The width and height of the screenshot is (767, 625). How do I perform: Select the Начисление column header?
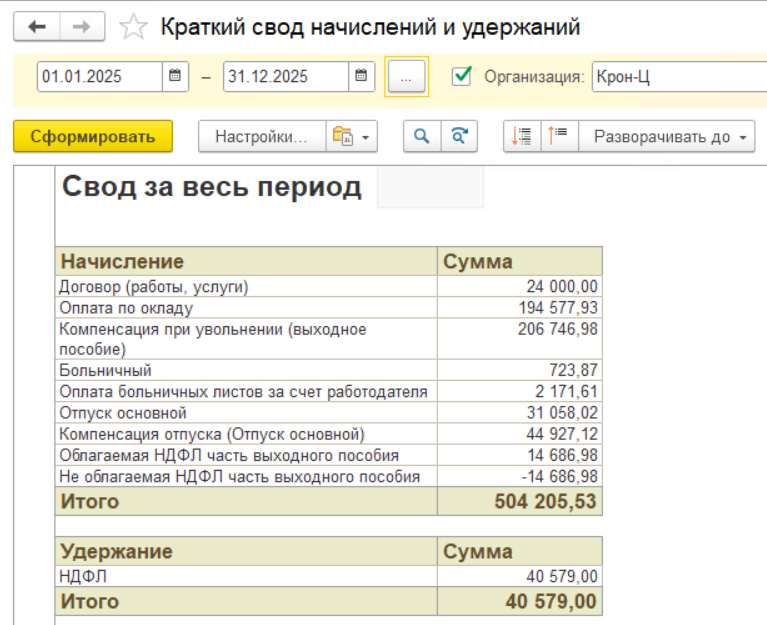246,261
